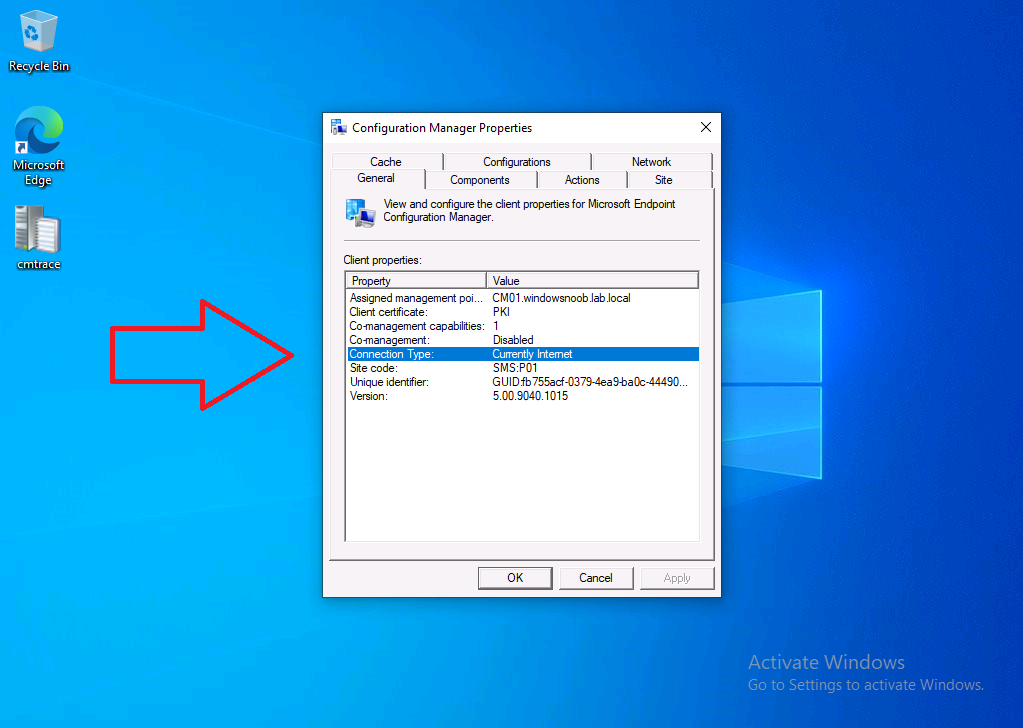The image size is (1023, 728).
Task: Click the 5.00.9040.1015 version value
Action: pyautogui.click(x=530, y=396)
